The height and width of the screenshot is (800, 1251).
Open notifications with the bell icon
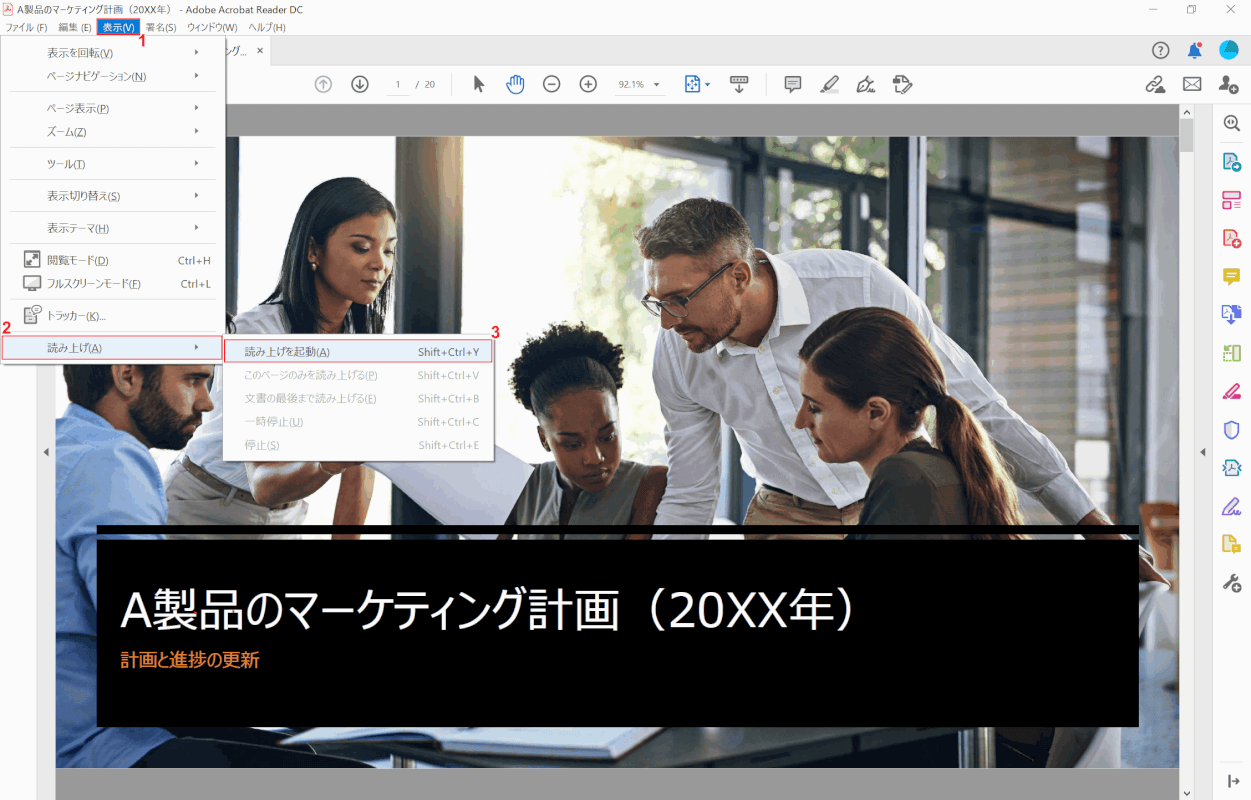coord(1193,50)
